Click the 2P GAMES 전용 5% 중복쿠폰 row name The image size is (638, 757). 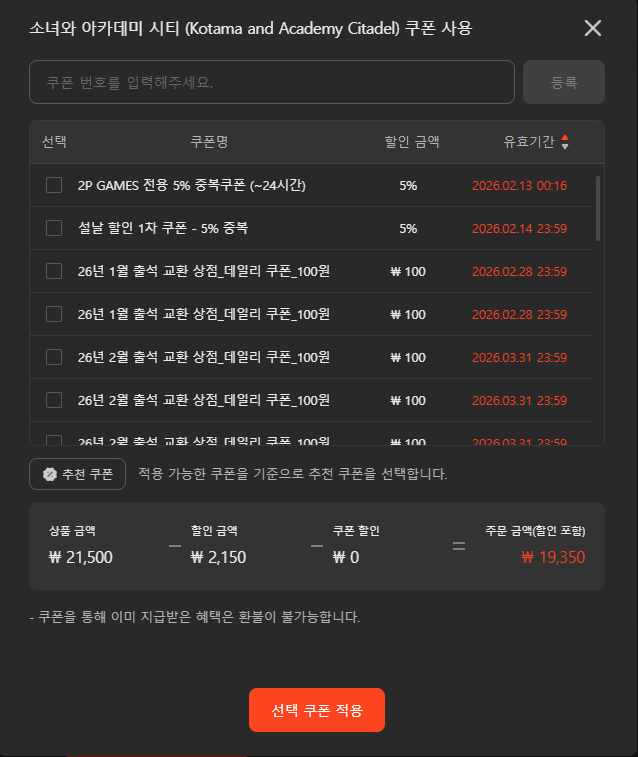point(191,185)
